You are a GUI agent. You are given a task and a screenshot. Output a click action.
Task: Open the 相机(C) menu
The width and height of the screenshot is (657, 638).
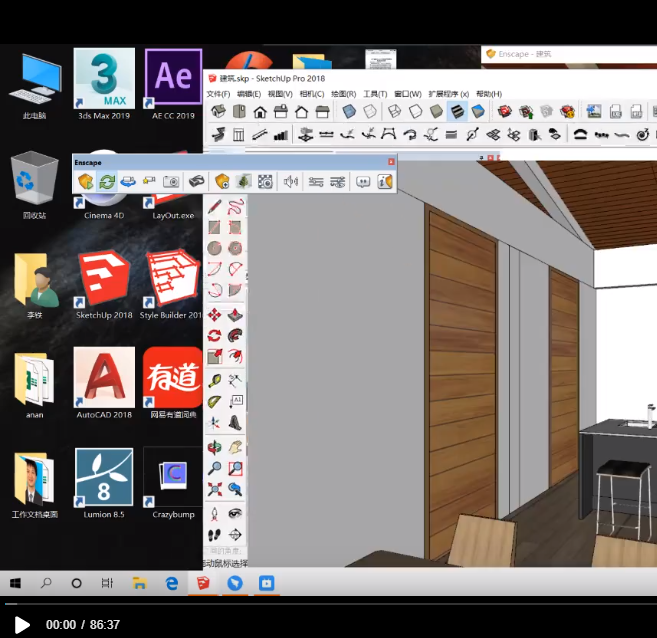click(312, 94)
